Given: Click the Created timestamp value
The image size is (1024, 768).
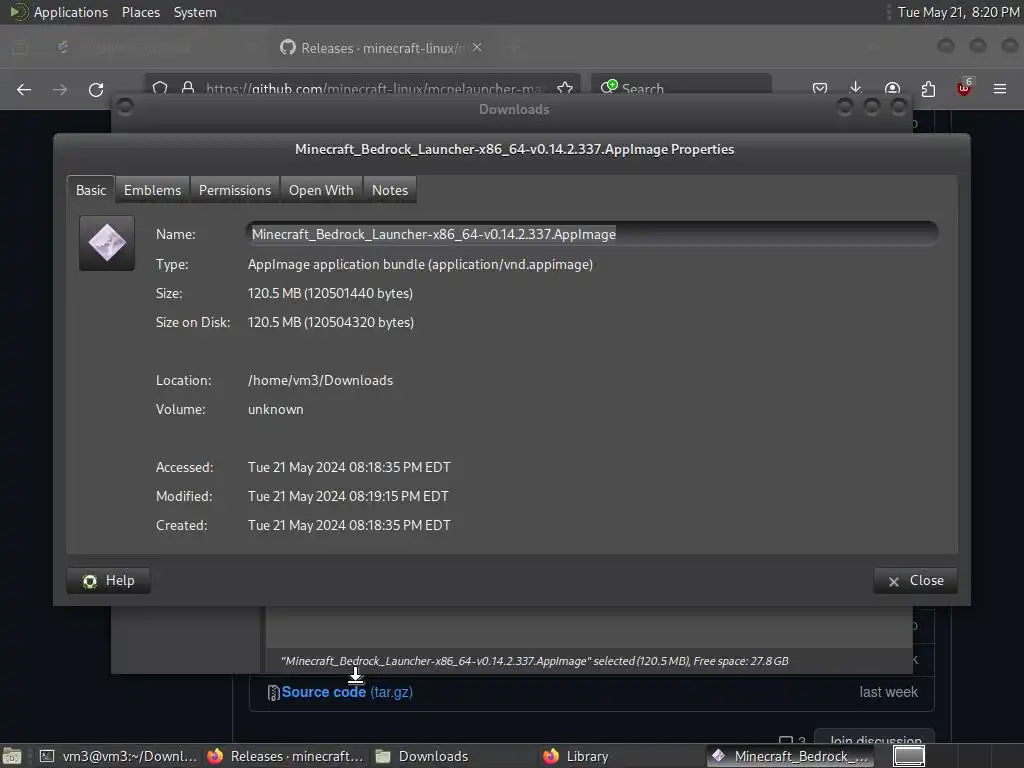Looking at the screenshot, I should (x=349, y=526).
